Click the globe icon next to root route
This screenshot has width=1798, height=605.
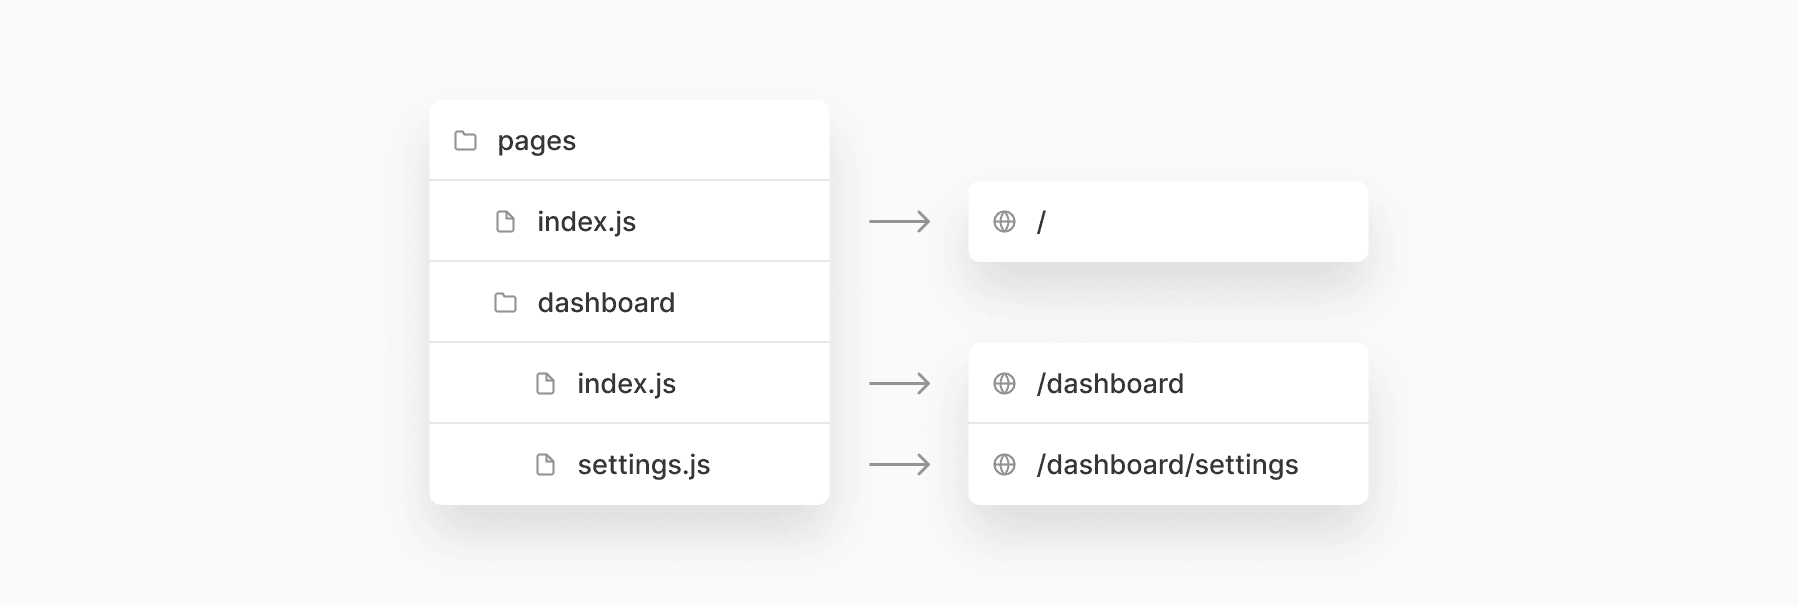point(1005,221)
